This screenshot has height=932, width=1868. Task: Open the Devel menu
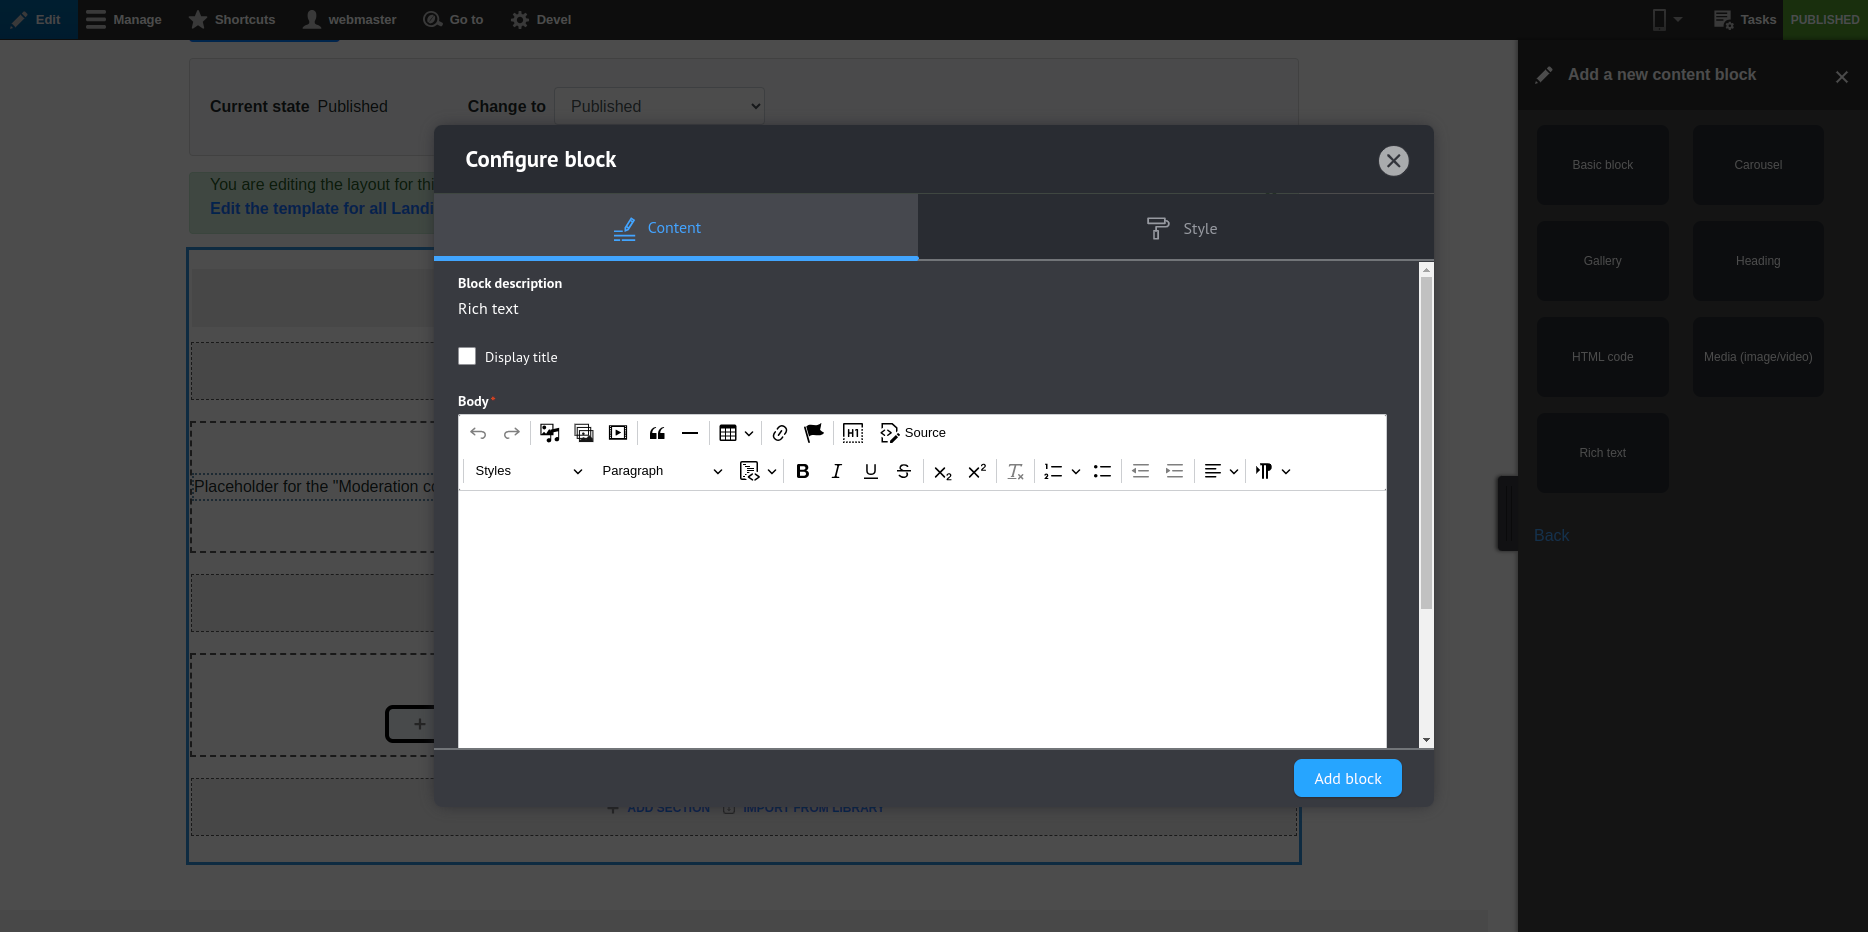[x=541, y=20]
